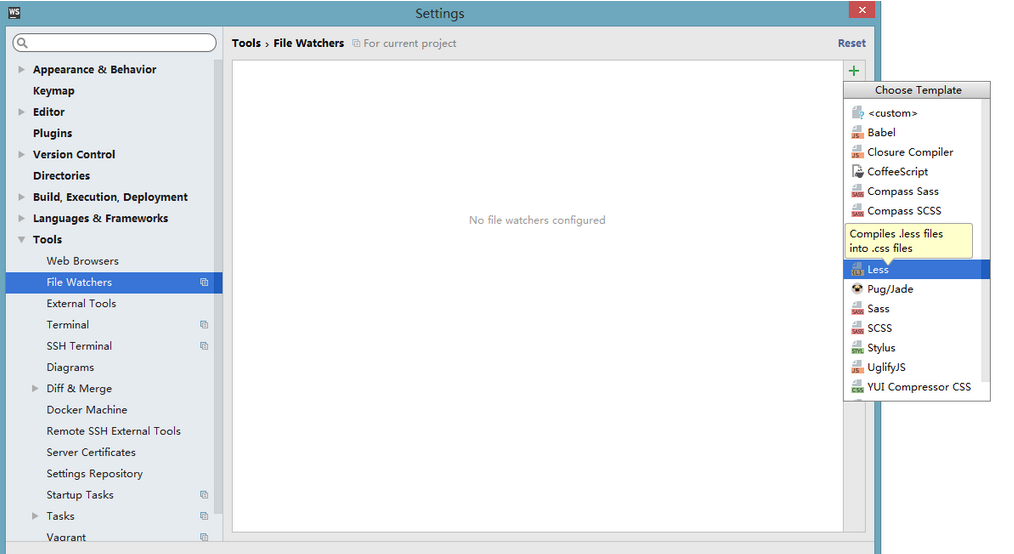Collapse the Tools section arrow
The height and width of the screenshot is (554, 1014).
pyautogui.click(x=21, y=239)
